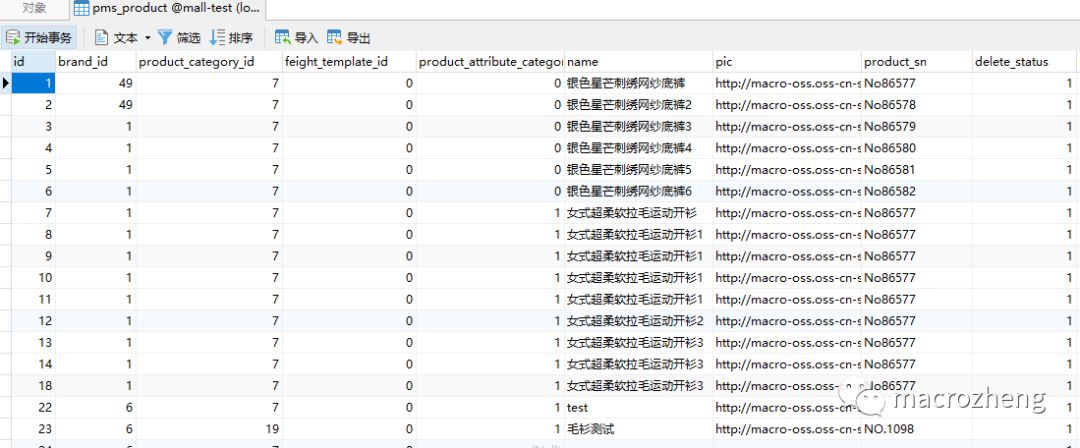This screenshot has height=448, width=1080.
Task: Click the table icon on pms_product tab
Action: pyautogui.click(x=81, y=9)
